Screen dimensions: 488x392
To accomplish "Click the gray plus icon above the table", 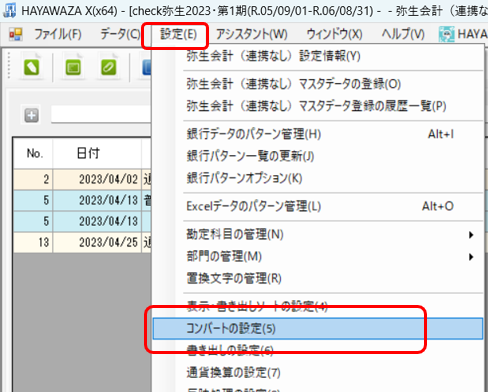I will pyautogui.click(x=31, y=115).
